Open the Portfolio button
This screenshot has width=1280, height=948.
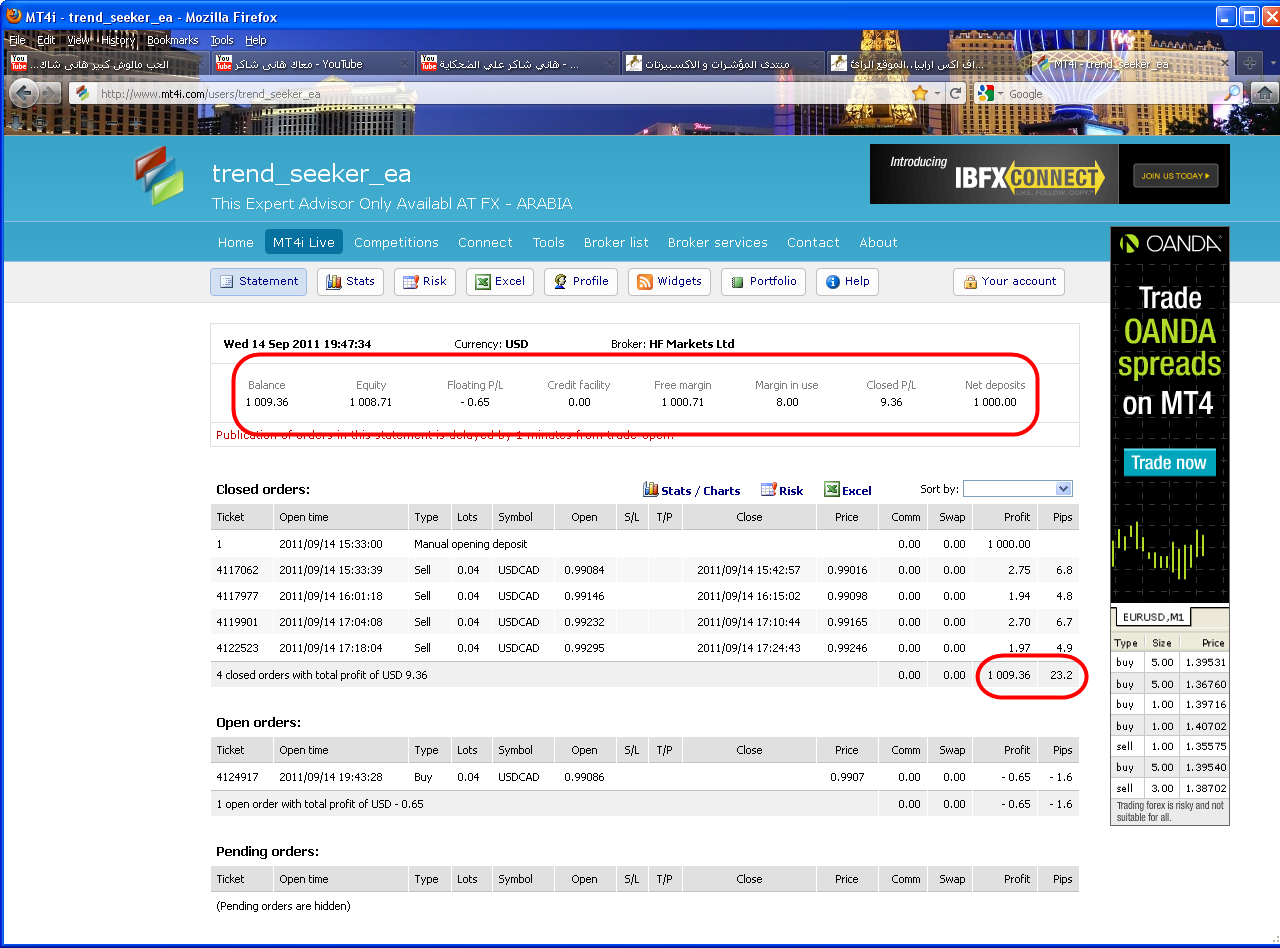click(764, 282)
